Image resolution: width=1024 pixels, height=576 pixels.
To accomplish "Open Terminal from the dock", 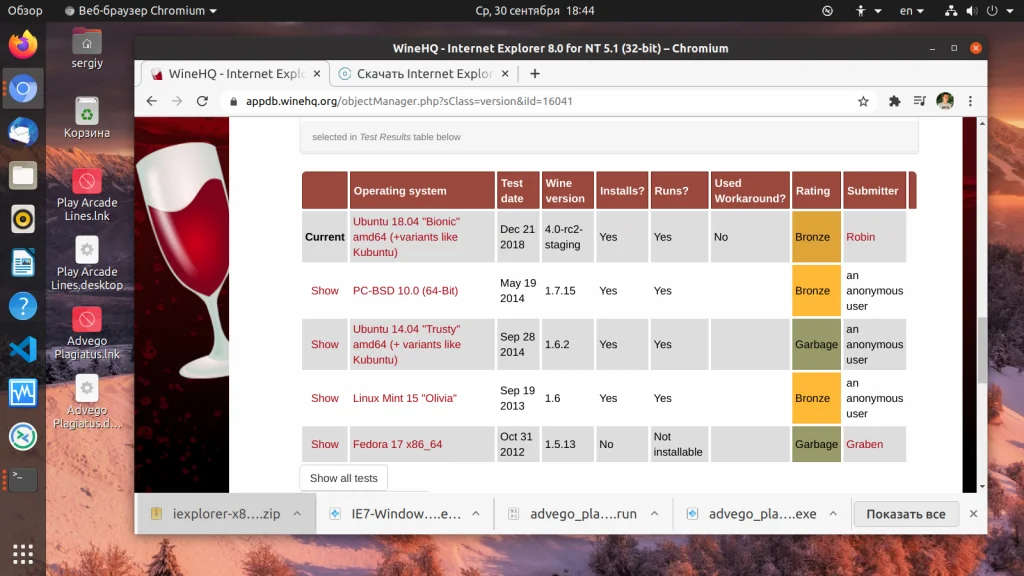I will coord(23,480).
